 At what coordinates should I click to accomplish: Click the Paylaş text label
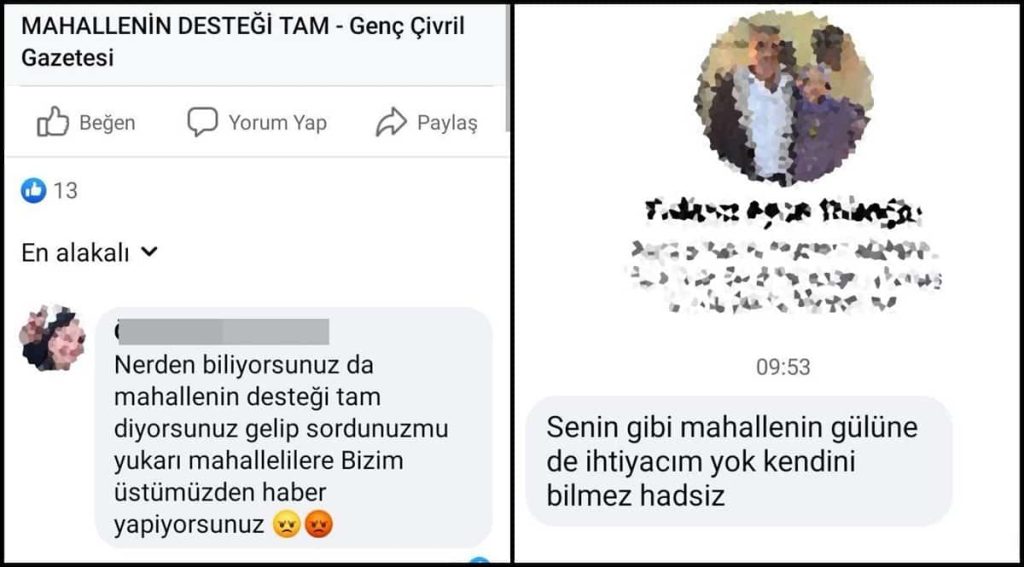[x=447, y=123]
